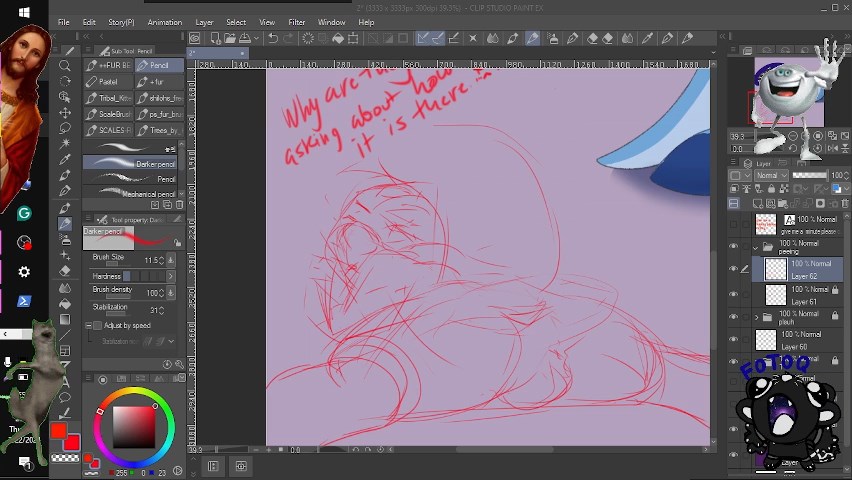
Task: Click the Undo arrow in toolbar
Action: (x=273, y=38)
